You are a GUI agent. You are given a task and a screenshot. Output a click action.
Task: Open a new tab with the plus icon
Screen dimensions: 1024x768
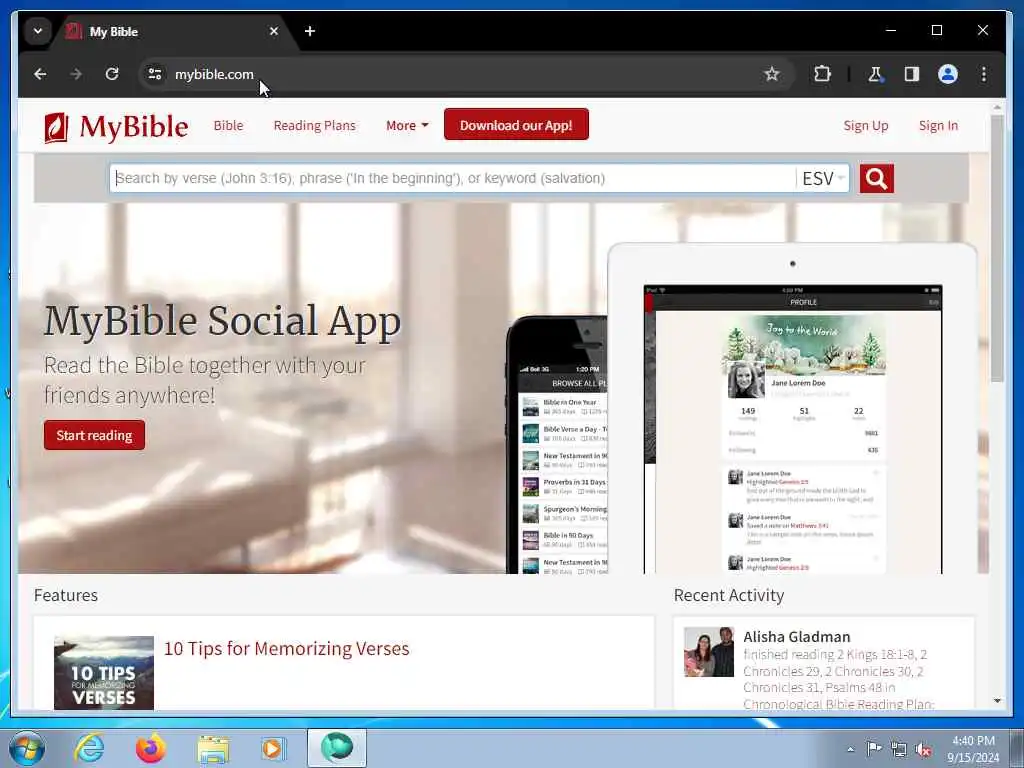[310, 31]
